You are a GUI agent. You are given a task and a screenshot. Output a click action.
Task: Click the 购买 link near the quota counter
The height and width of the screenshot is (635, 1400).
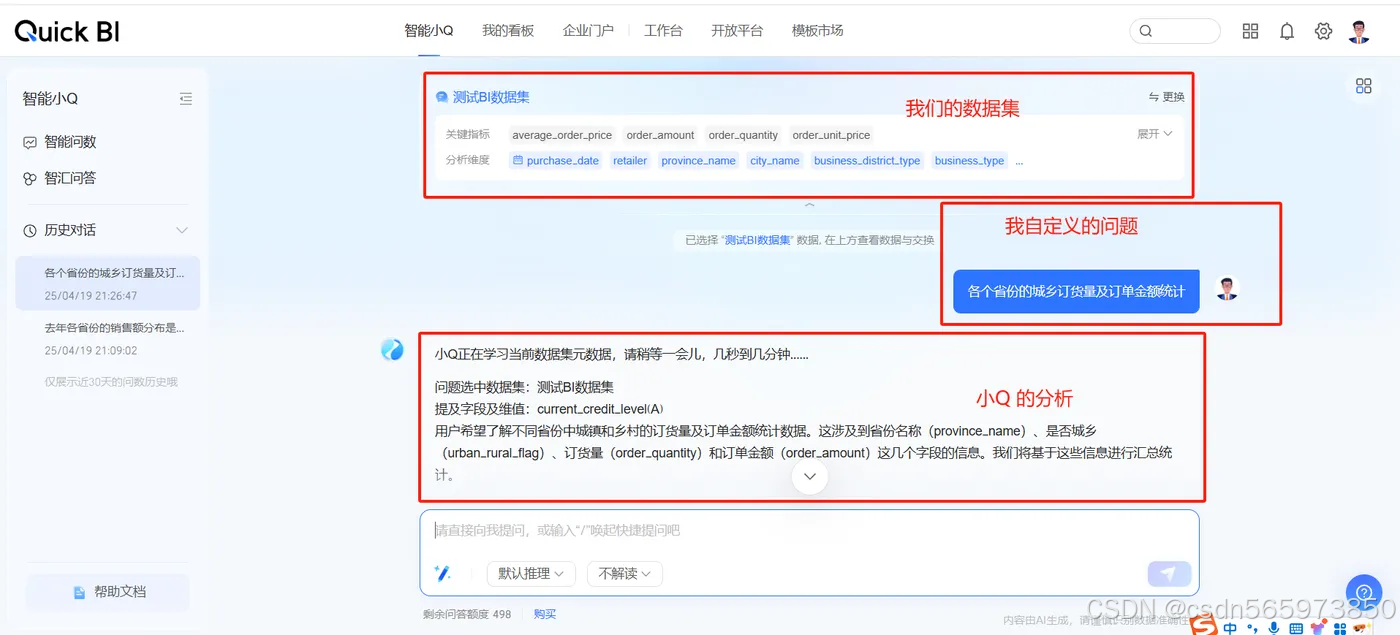(x=545, y=613)
